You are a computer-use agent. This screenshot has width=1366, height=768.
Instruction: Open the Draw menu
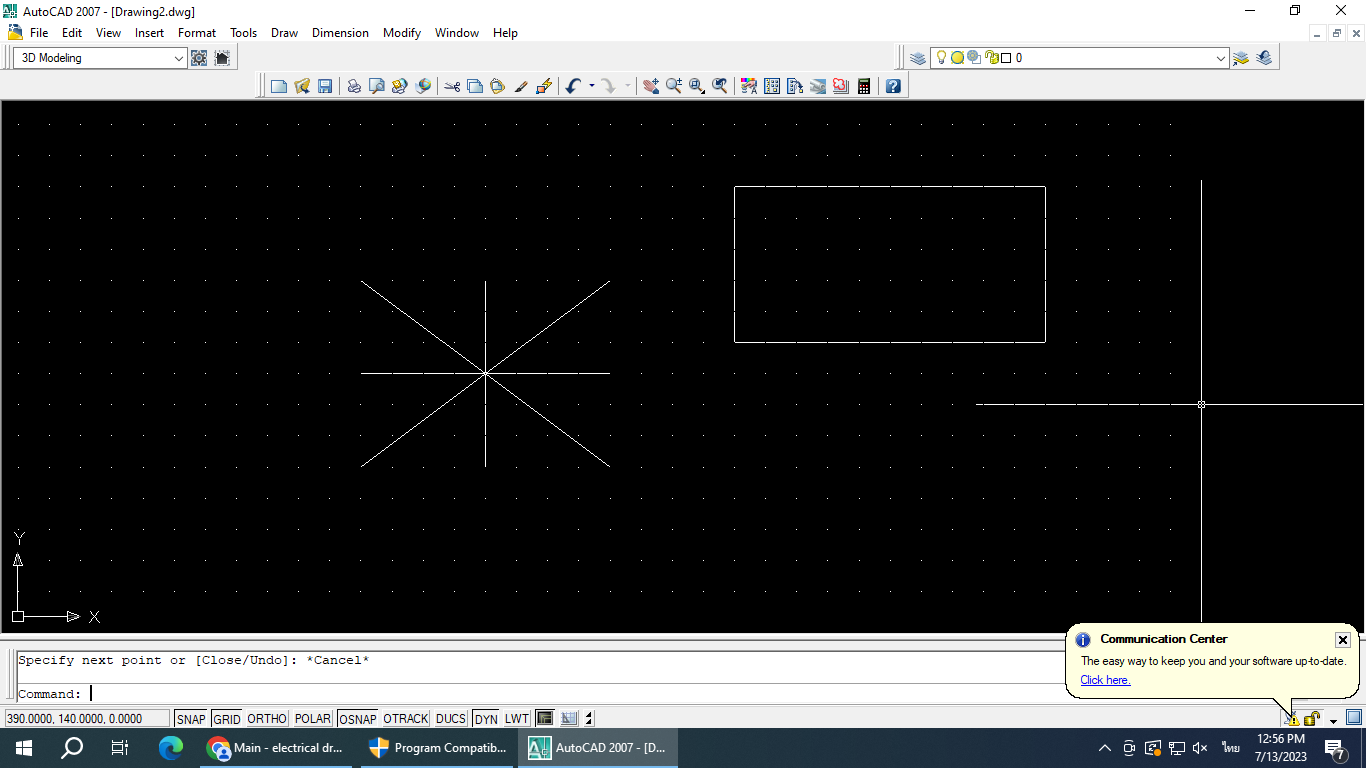[285, 33]
